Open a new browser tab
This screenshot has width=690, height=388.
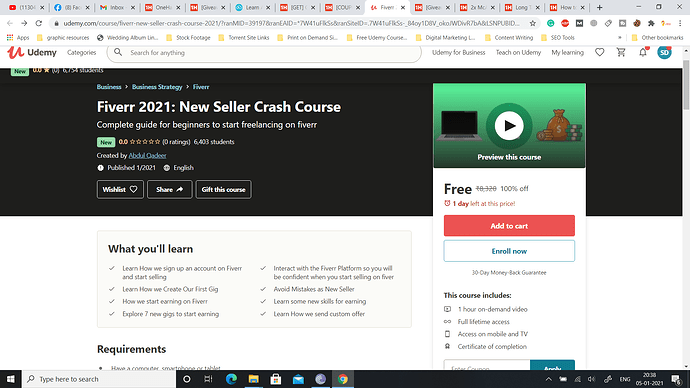click(599, 7)
